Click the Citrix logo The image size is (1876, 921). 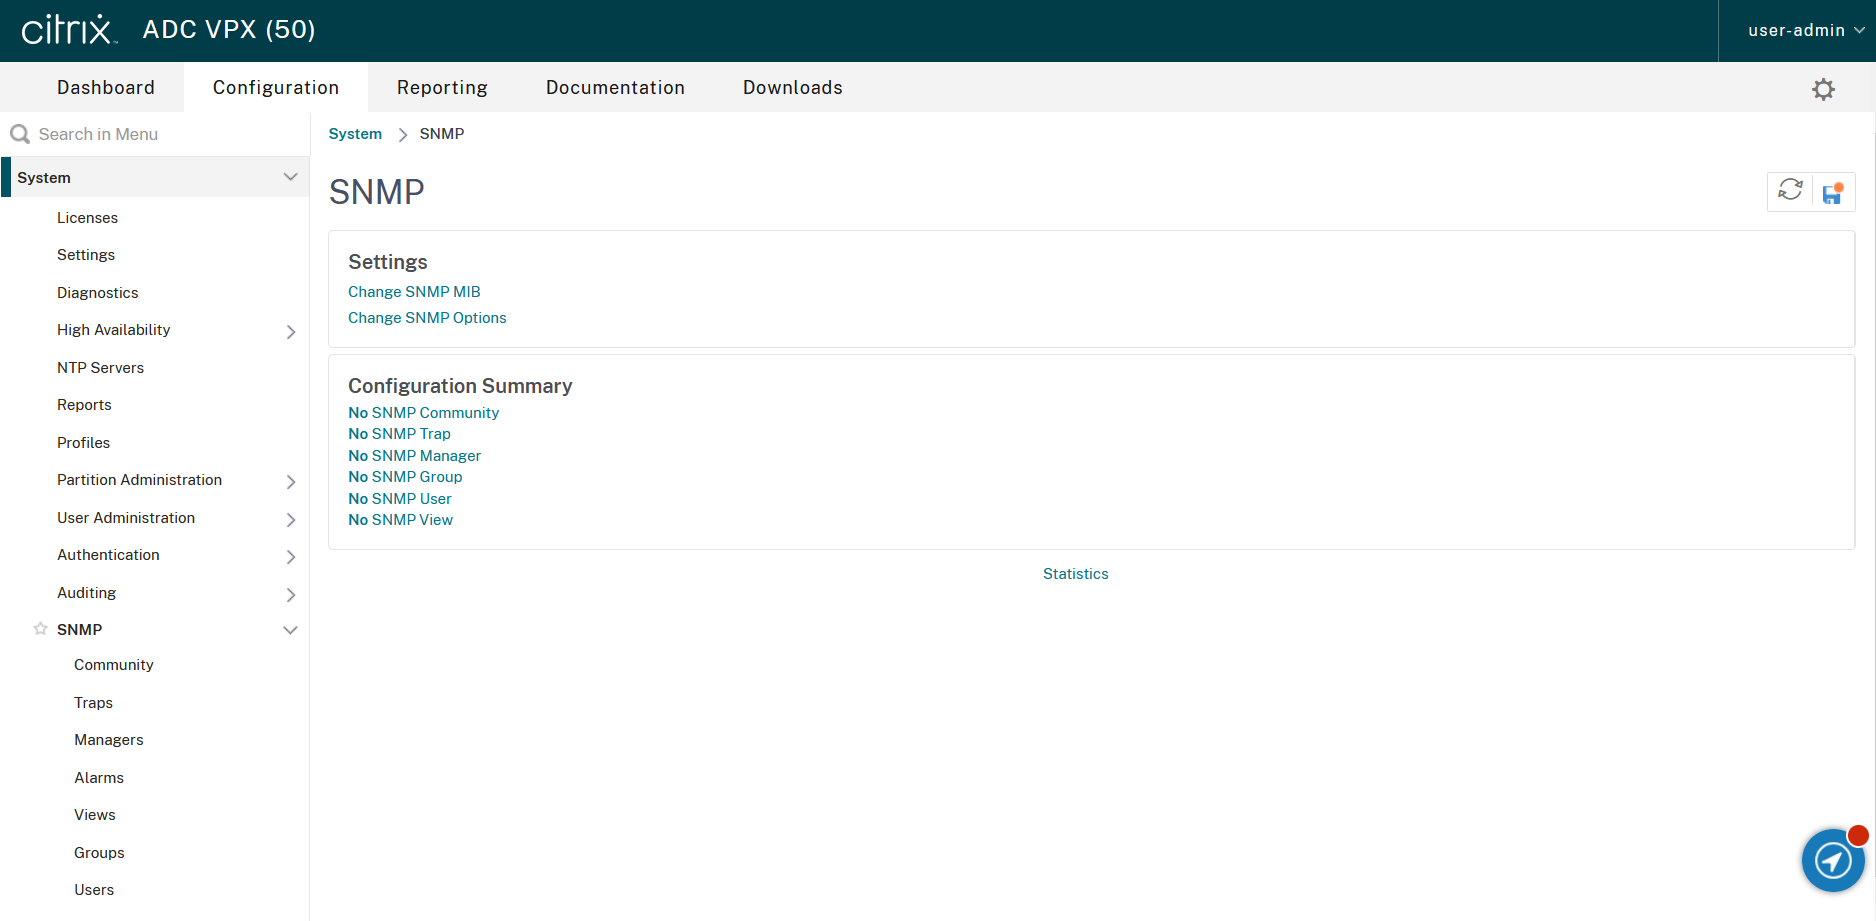coord(69,30)
